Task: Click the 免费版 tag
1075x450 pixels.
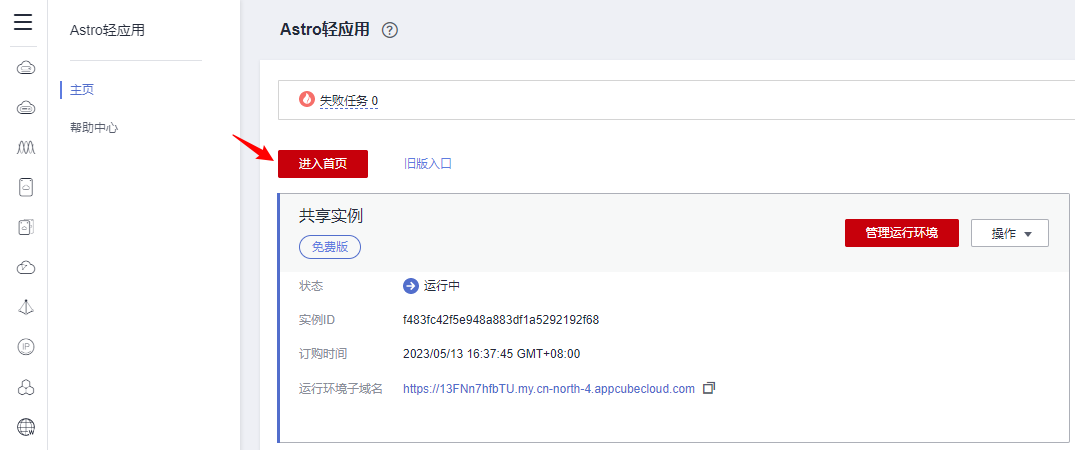Action: [330, 248]
